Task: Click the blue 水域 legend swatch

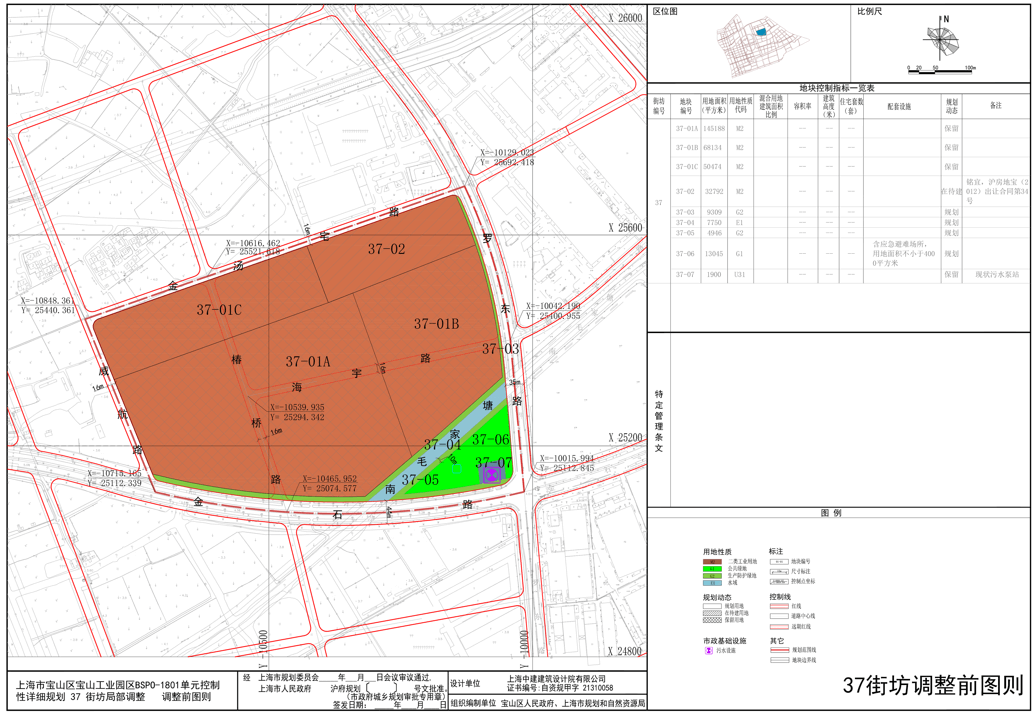Action: (x=711, y=583)
